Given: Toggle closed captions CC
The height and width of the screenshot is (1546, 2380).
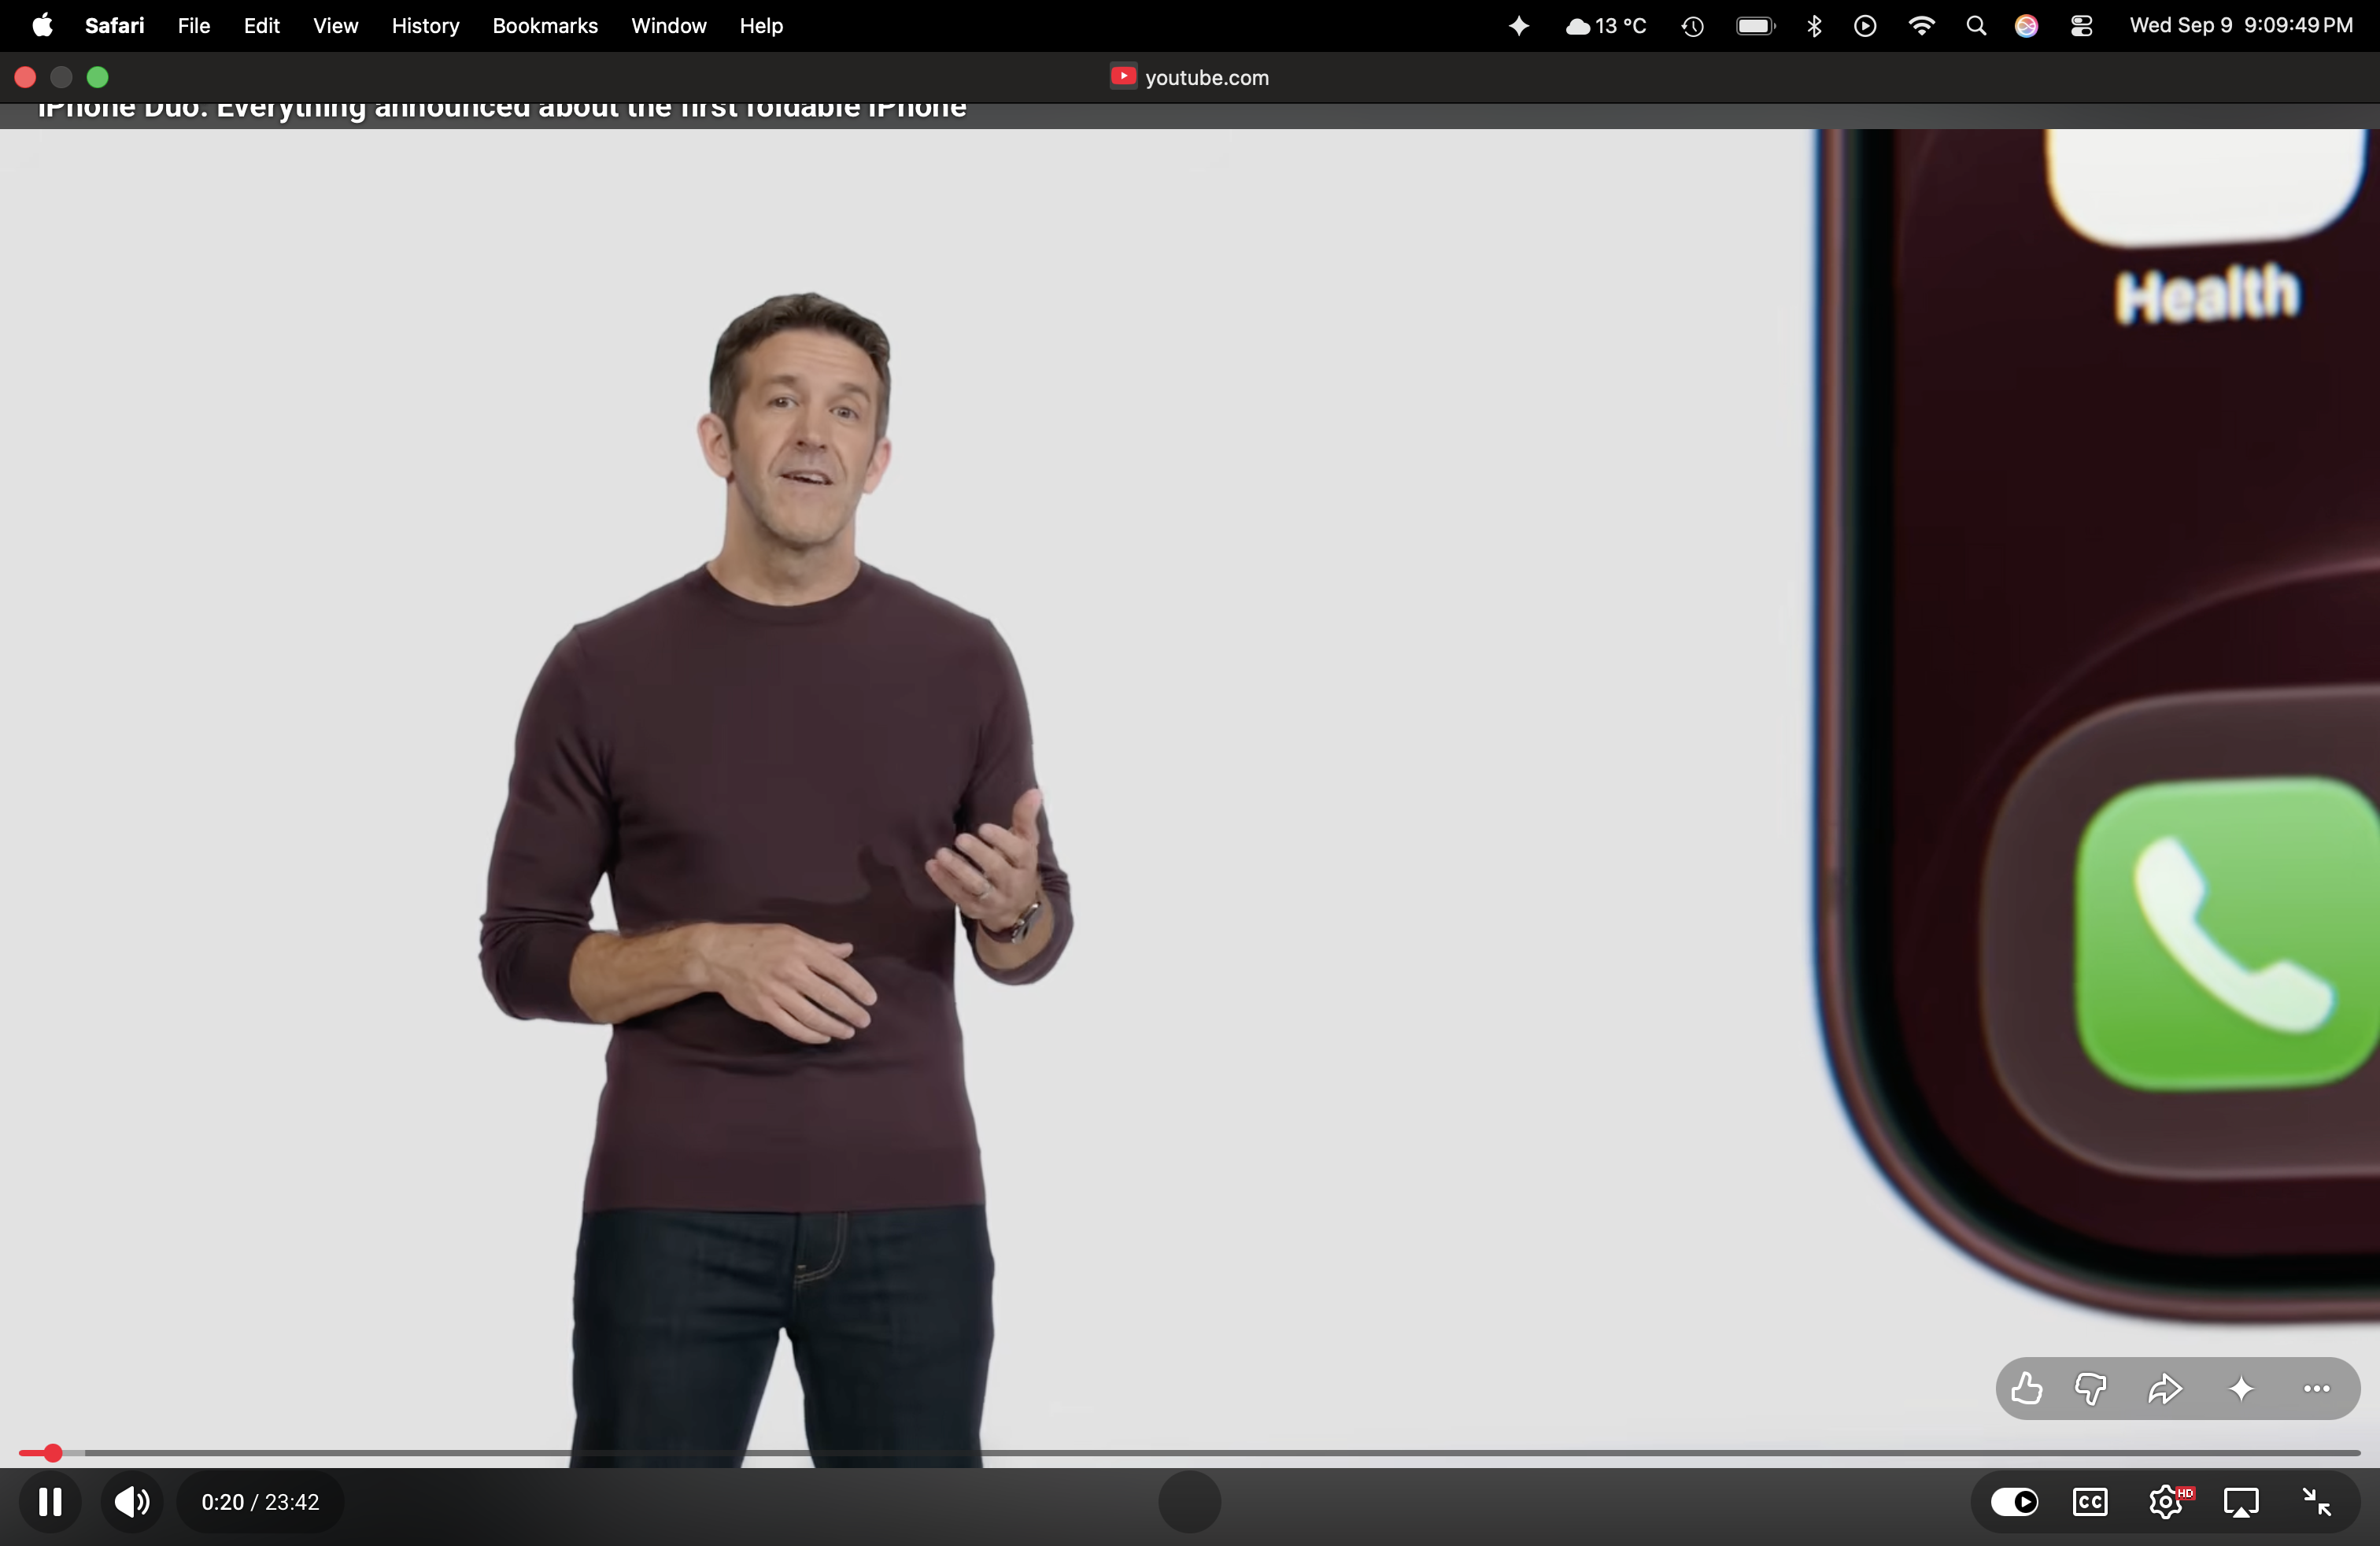Looking at the screenshot, I should click(x=2090, y=1502).
